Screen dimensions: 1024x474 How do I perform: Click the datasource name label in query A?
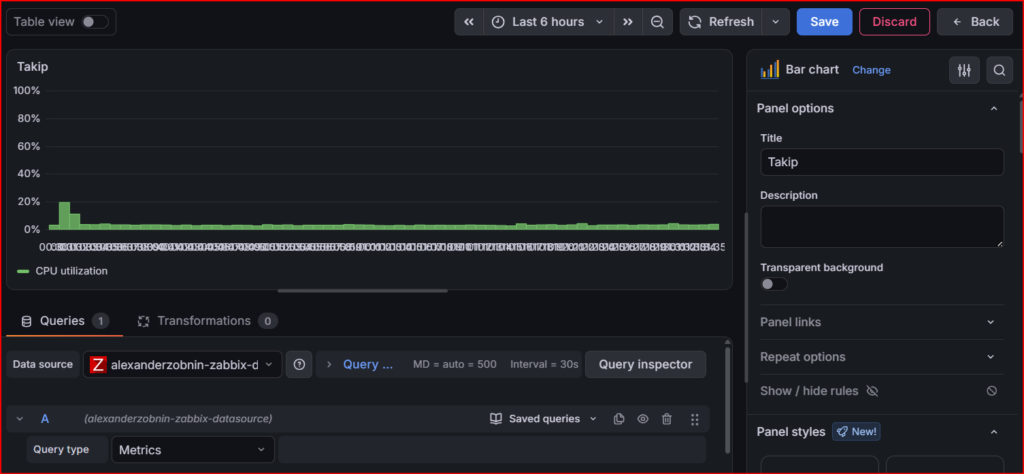pyautogui.click(x=178, y=419)
